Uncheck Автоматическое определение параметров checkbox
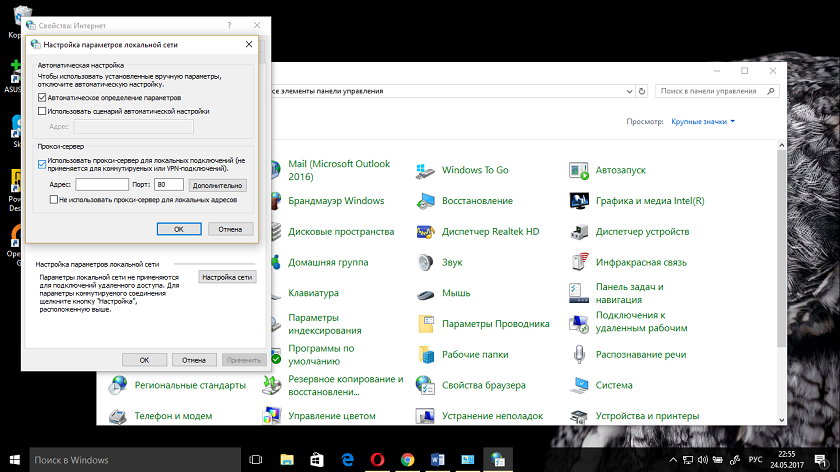Image resolution: width=840 pixels, height=472 pixels. (x=42, y=98)
